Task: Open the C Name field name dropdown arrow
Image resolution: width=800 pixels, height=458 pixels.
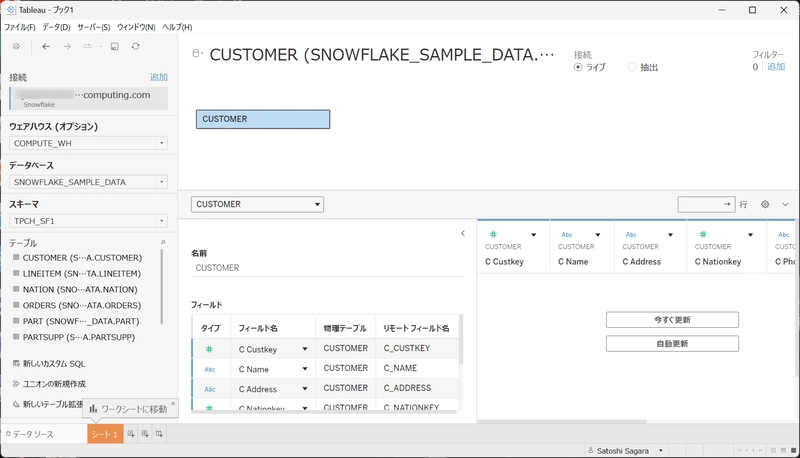Action: point(305,369)
